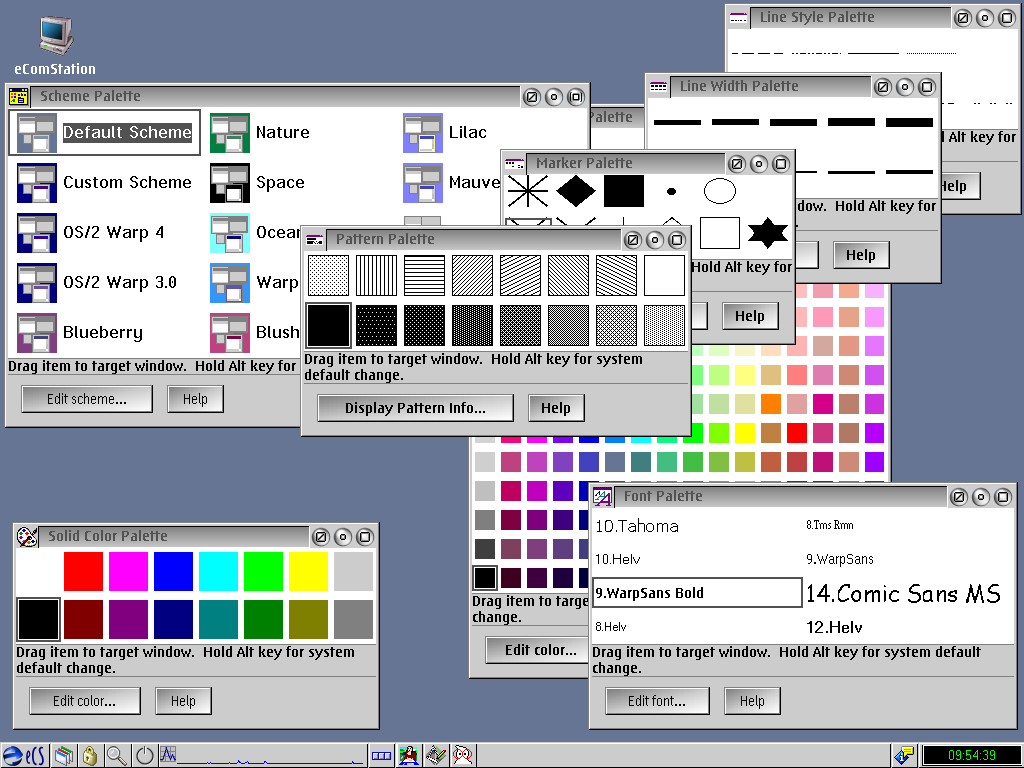Screen dimensions: 1024x768
Task: Select the solid black pattern in Pattern Palette
Action: click(328, 325)
